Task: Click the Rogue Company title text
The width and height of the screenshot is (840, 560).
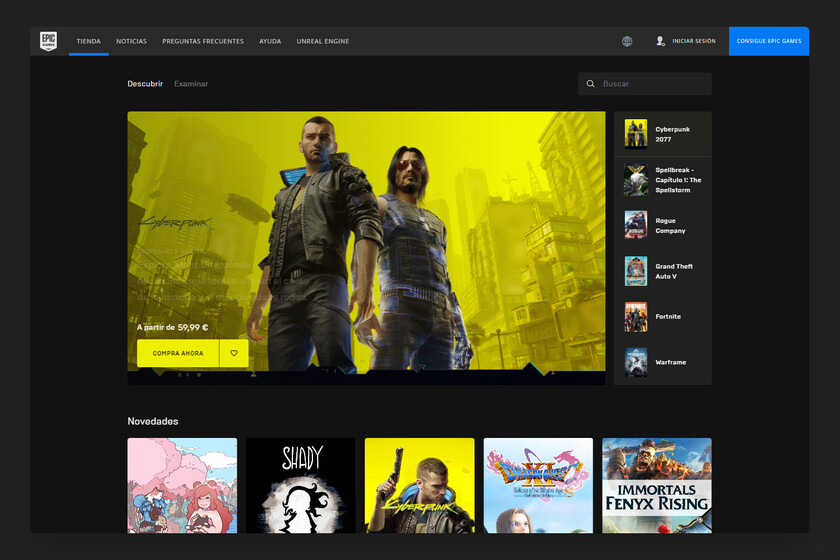Action: pyautogui.click(x=670, y=226)
